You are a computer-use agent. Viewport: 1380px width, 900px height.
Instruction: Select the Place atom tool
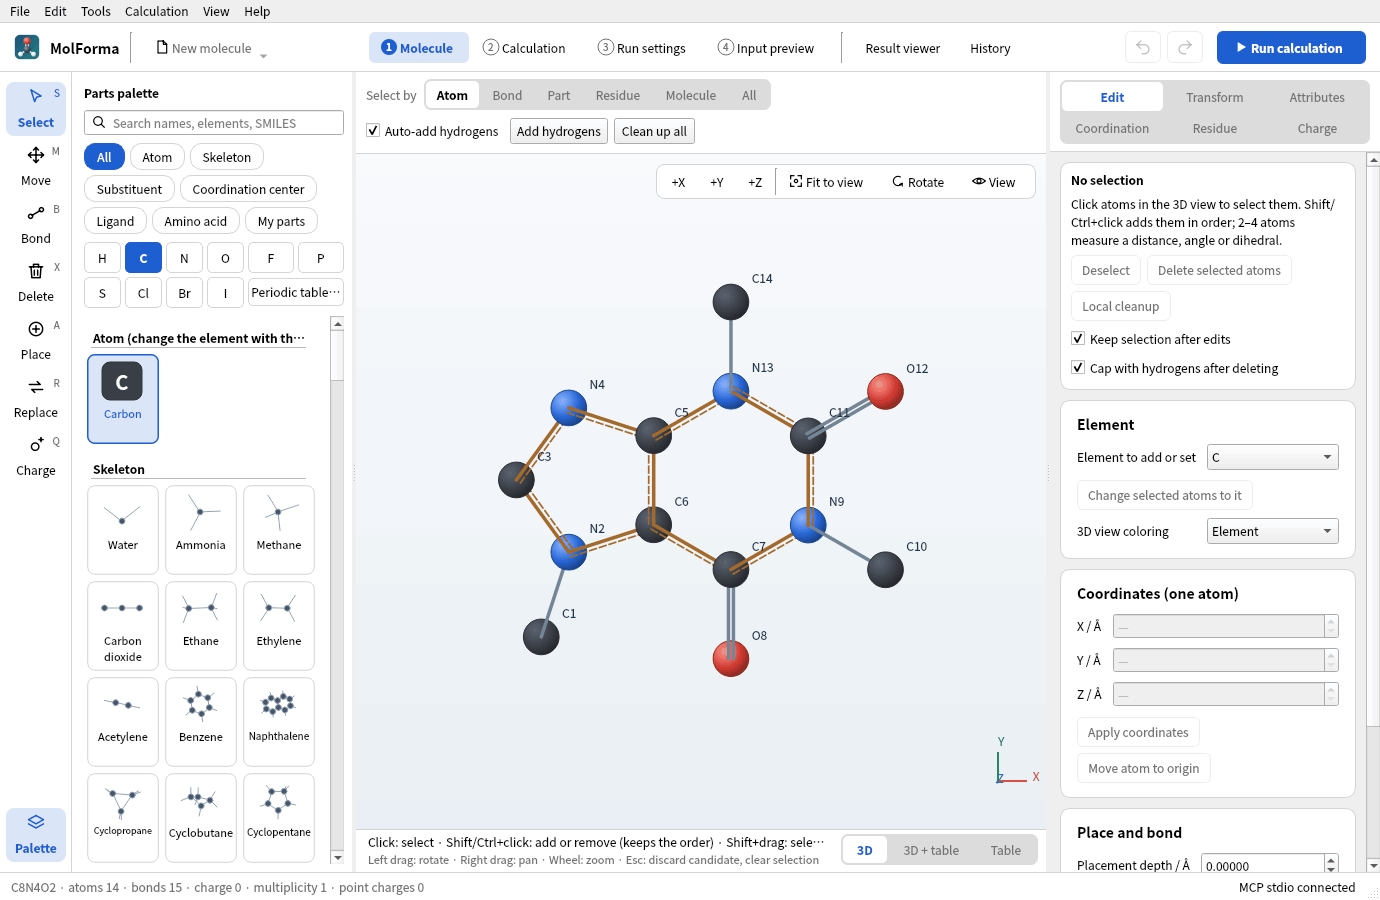click(x=36, y=340)
